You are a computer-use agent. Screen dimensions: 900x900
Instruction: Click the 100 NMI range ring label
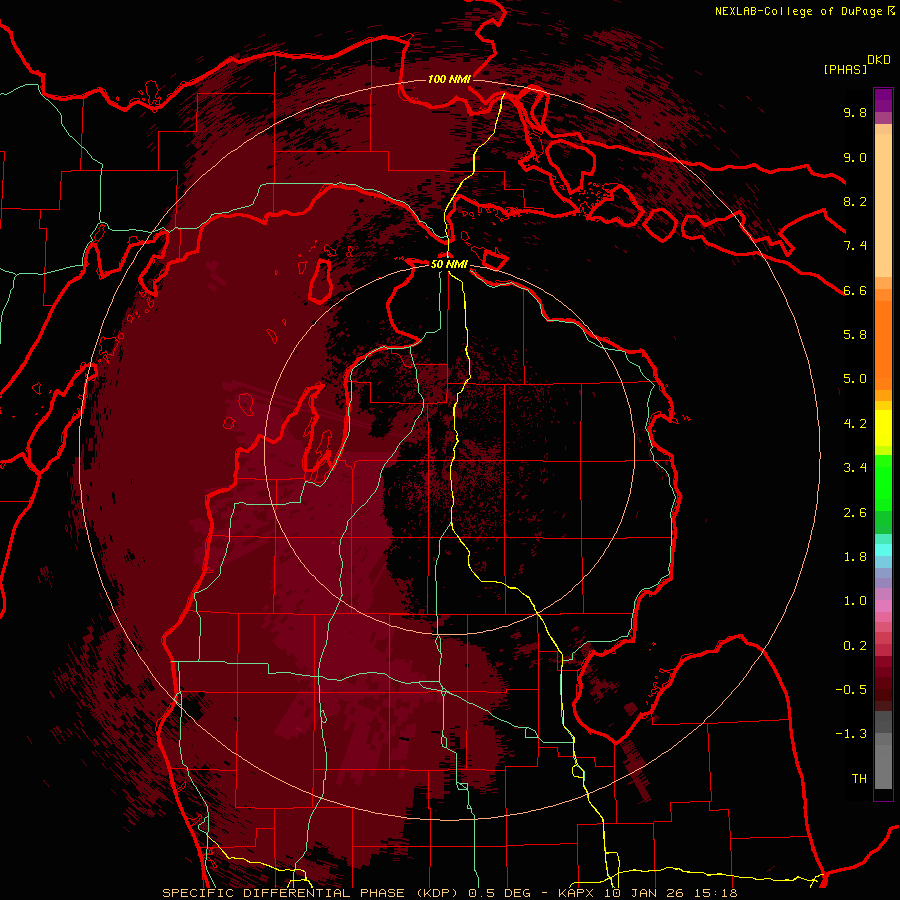coord(449,79)
